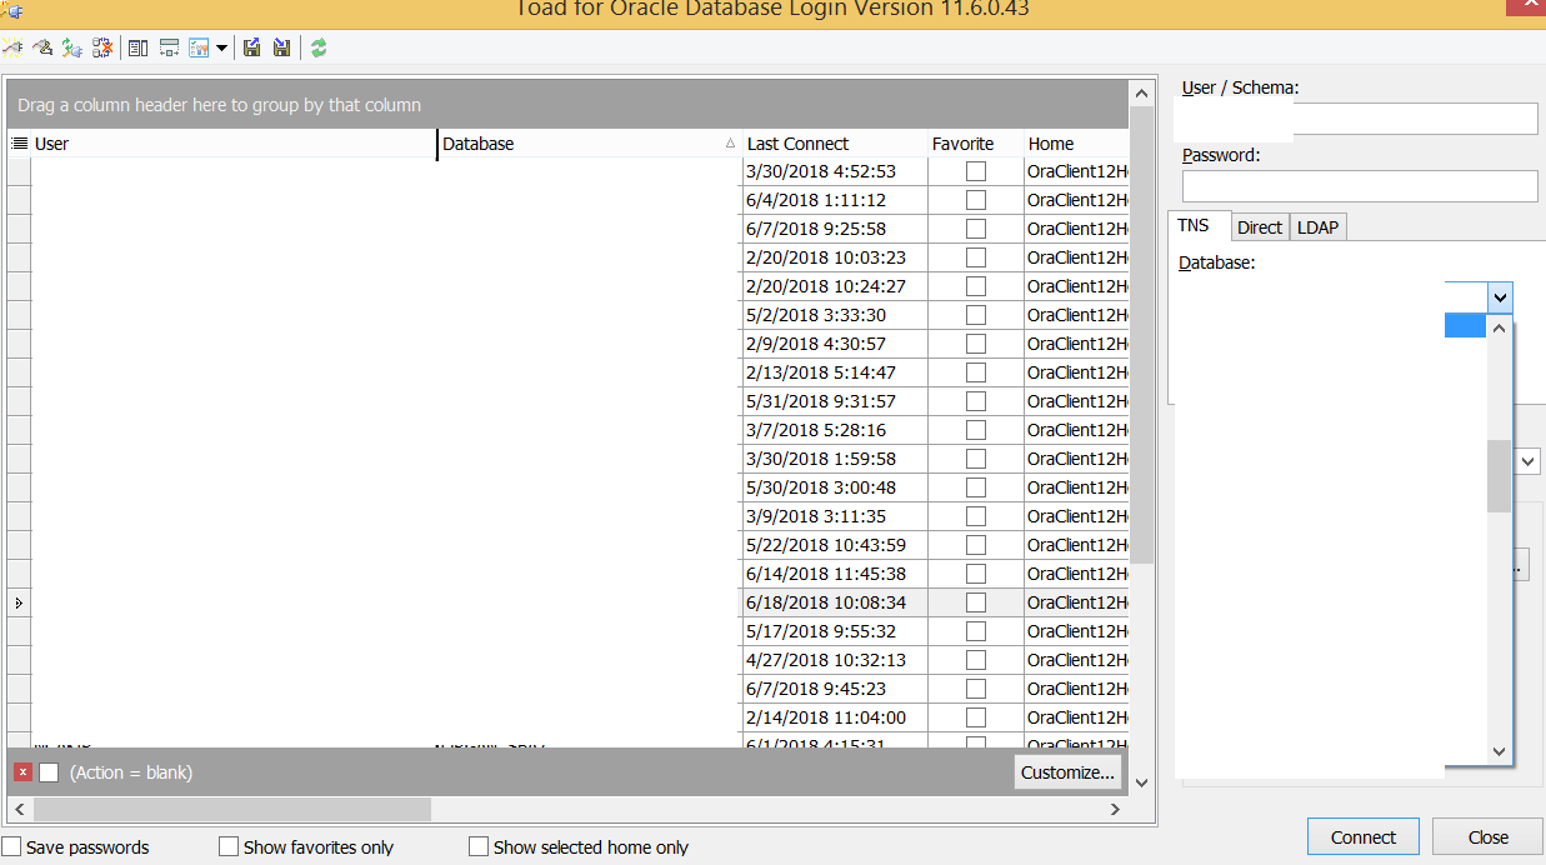1546x865 pixels.
Task: Mark the 3/30/2018 4:52:53 connection as favorite
Action: pos(976,171)
